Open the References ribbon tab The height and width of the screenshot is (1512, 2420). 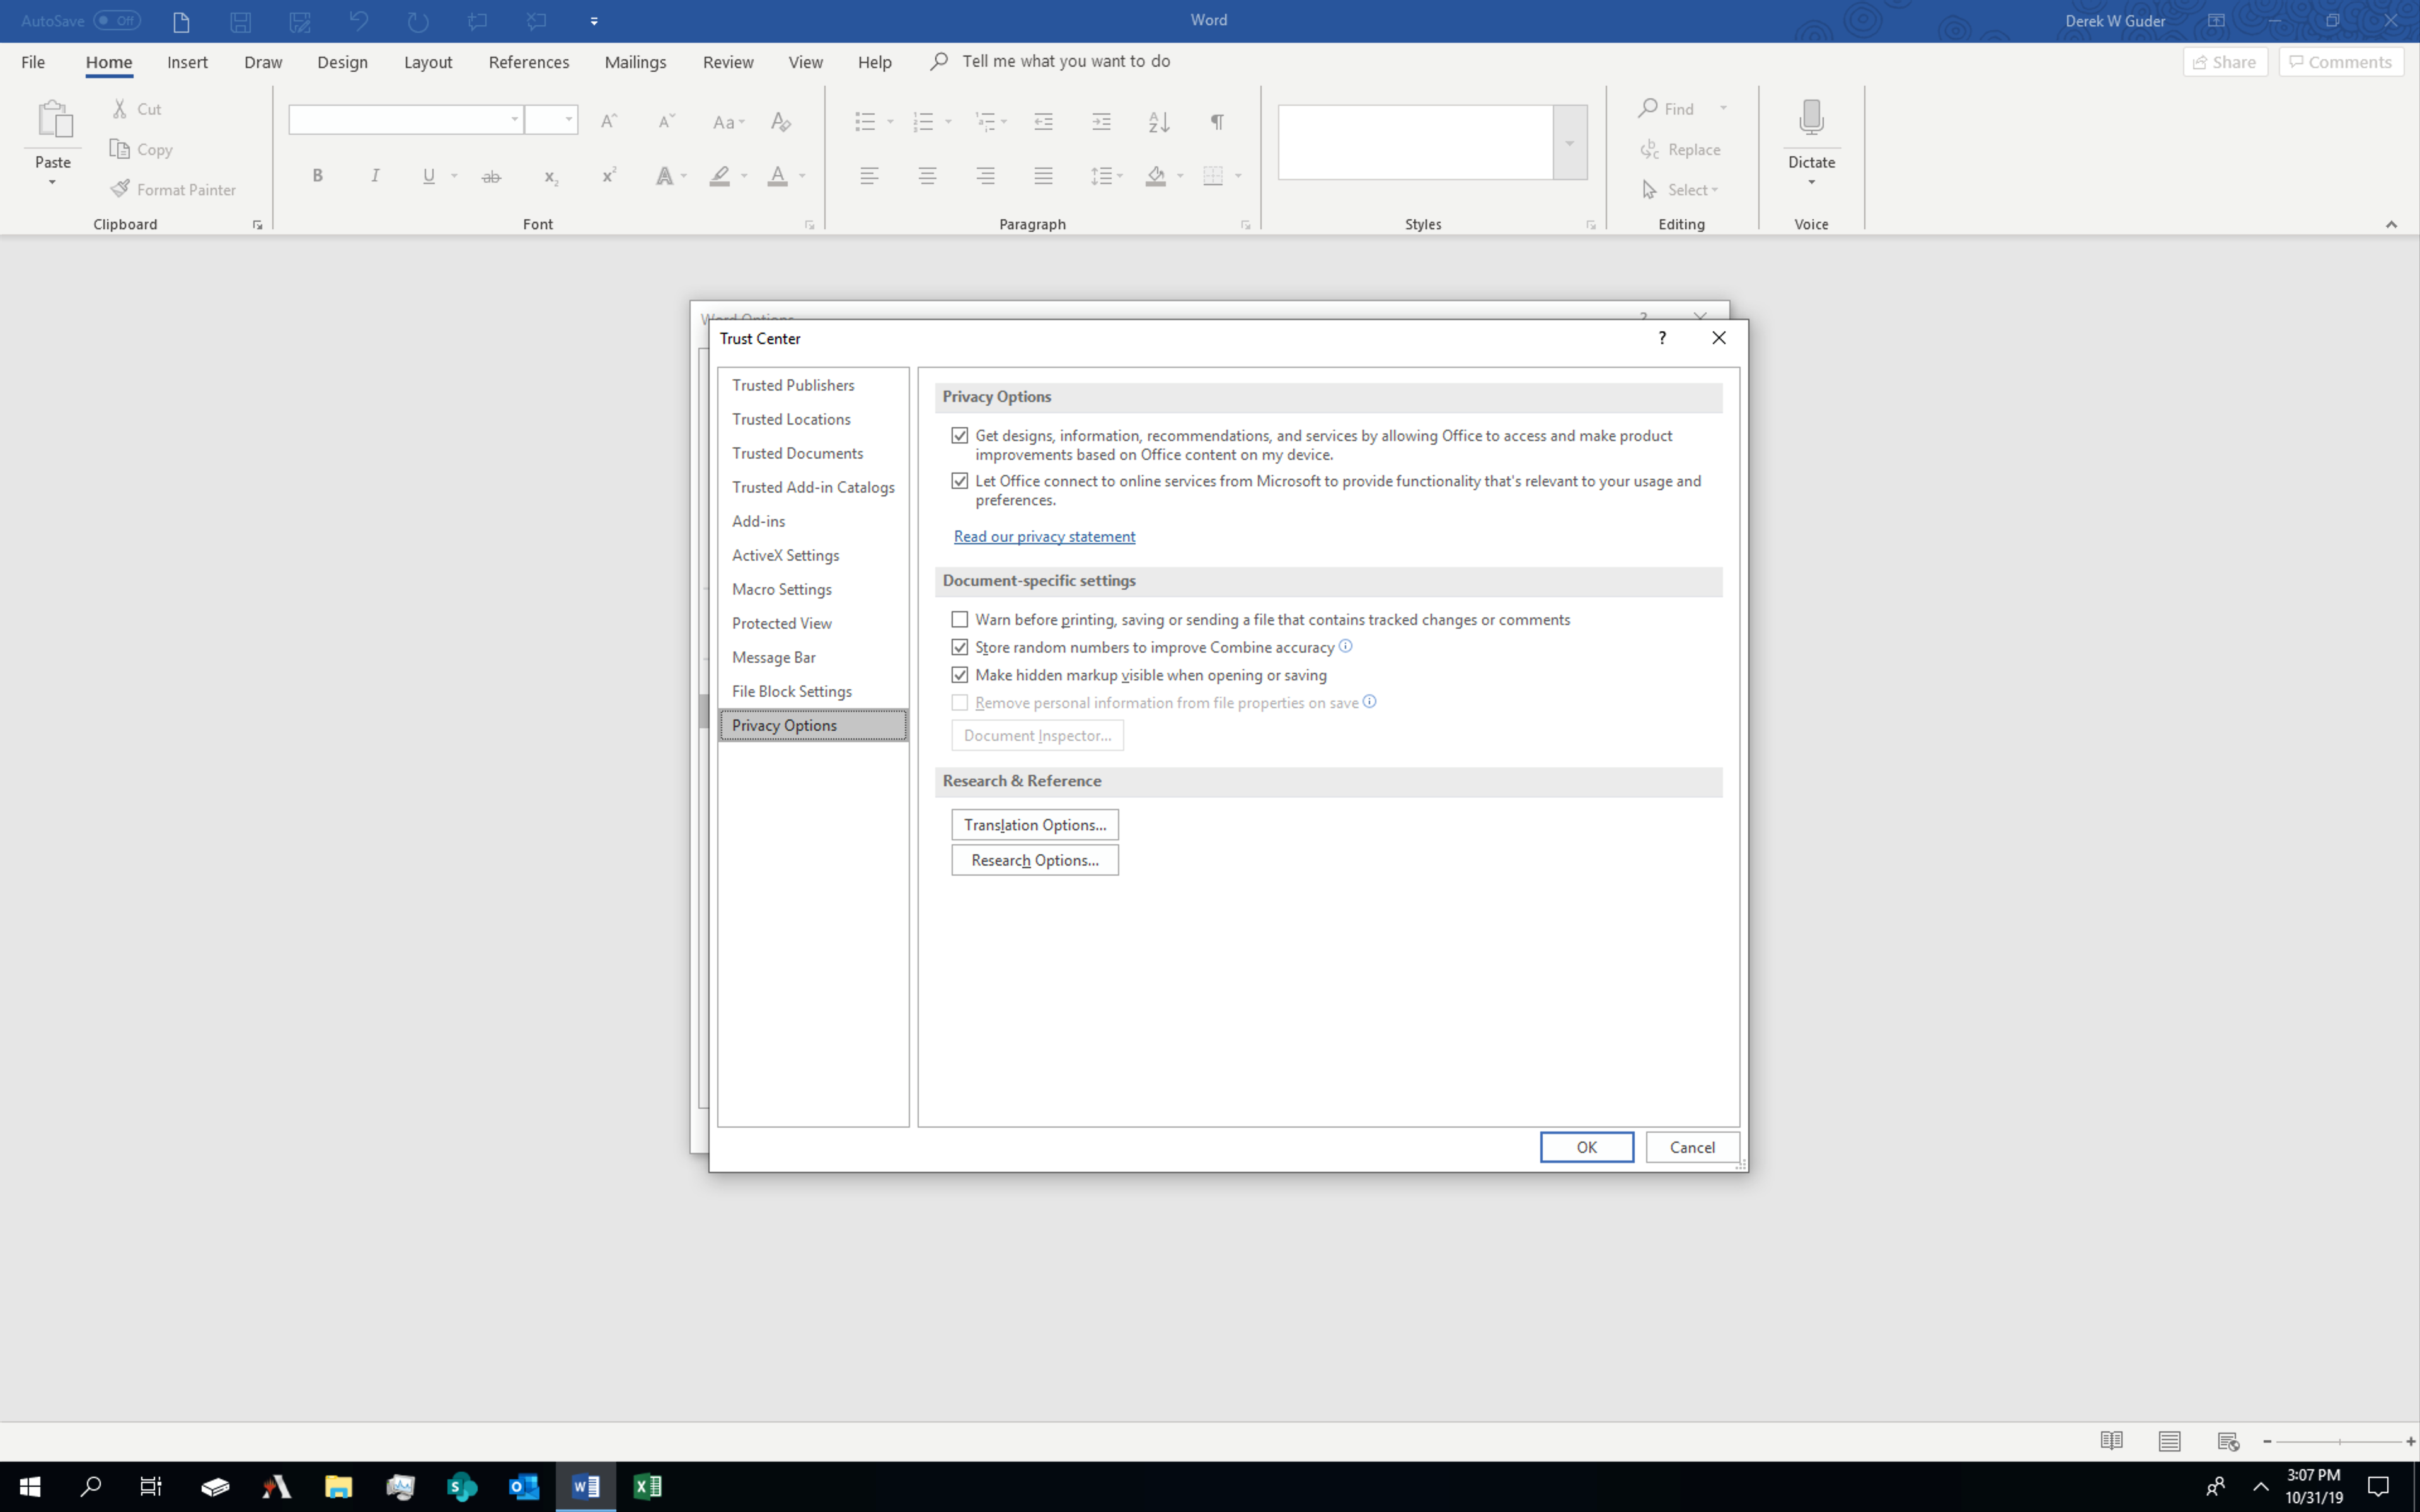tap(528, 62)
